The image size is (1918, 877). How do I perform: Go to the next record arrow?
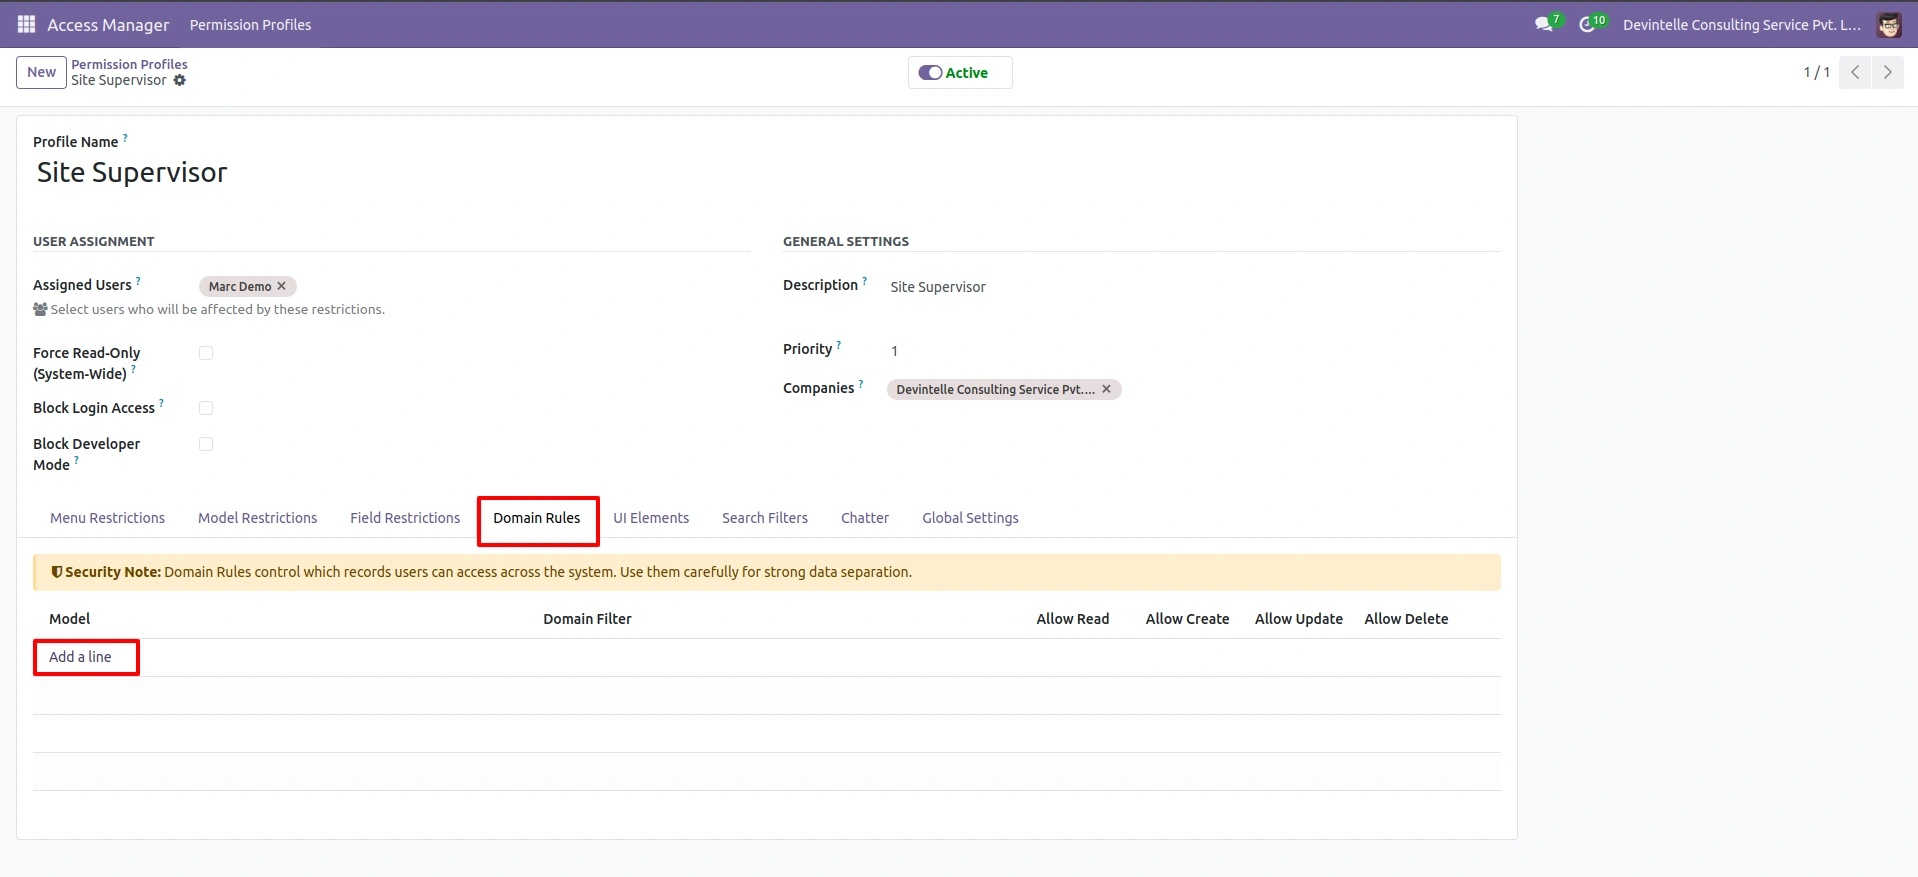tap(1887, 72)
